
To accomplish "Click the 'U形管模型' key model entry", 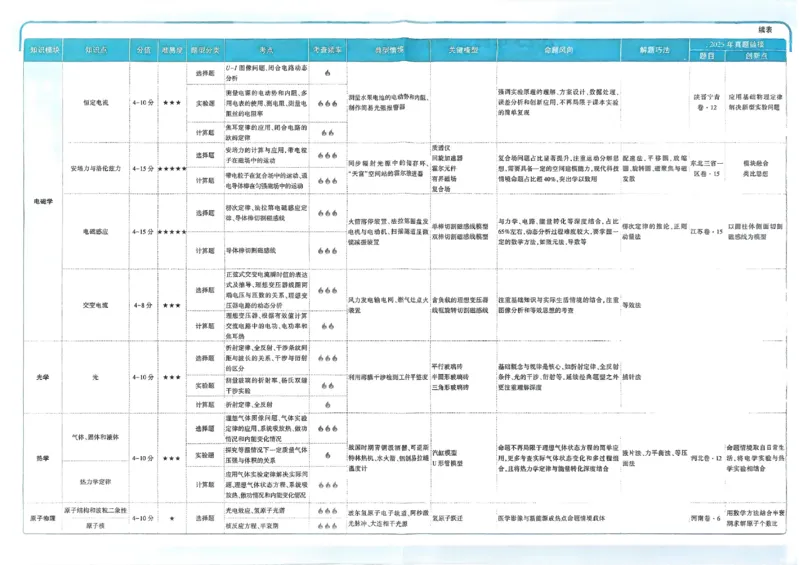I will [x=447, y=463].
